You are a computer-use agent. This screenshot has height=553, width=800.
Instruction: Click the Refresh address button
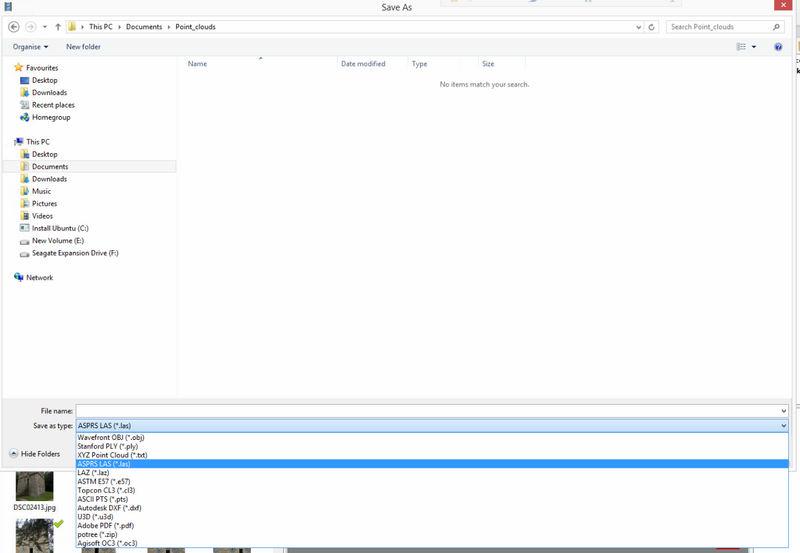pos(651,27)
